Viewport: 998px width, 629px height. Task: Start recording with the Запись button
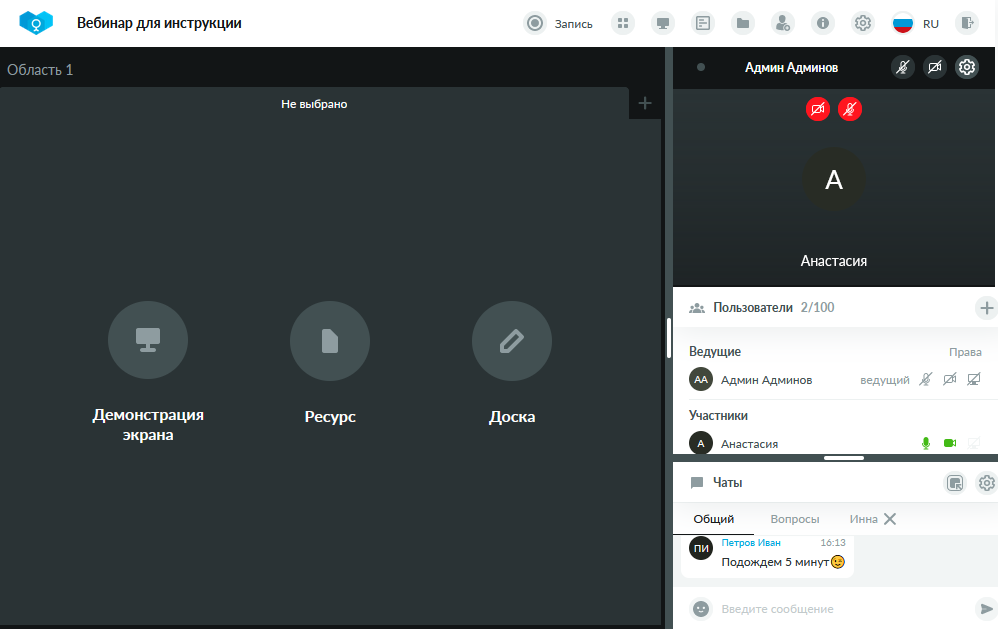(x=558, y=24)
